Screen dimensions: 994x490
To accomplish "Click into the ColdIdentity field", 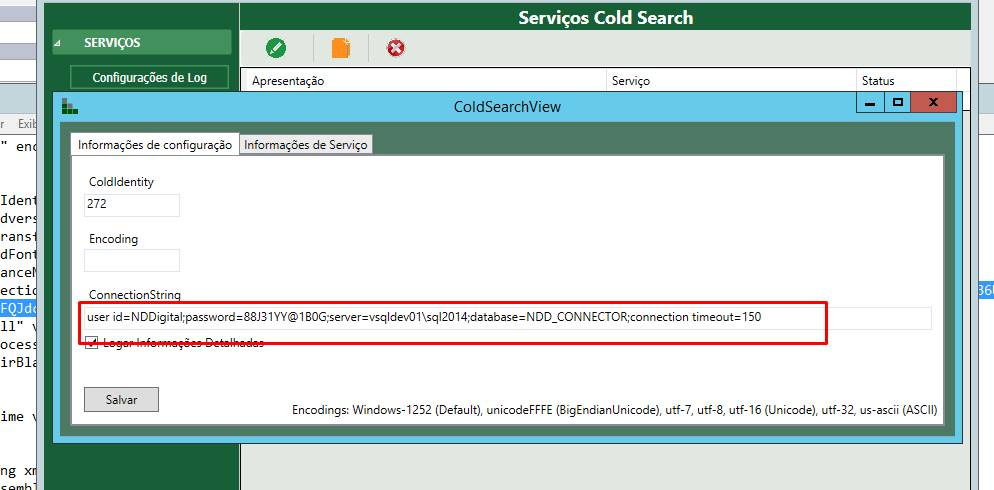I will 132,204.
